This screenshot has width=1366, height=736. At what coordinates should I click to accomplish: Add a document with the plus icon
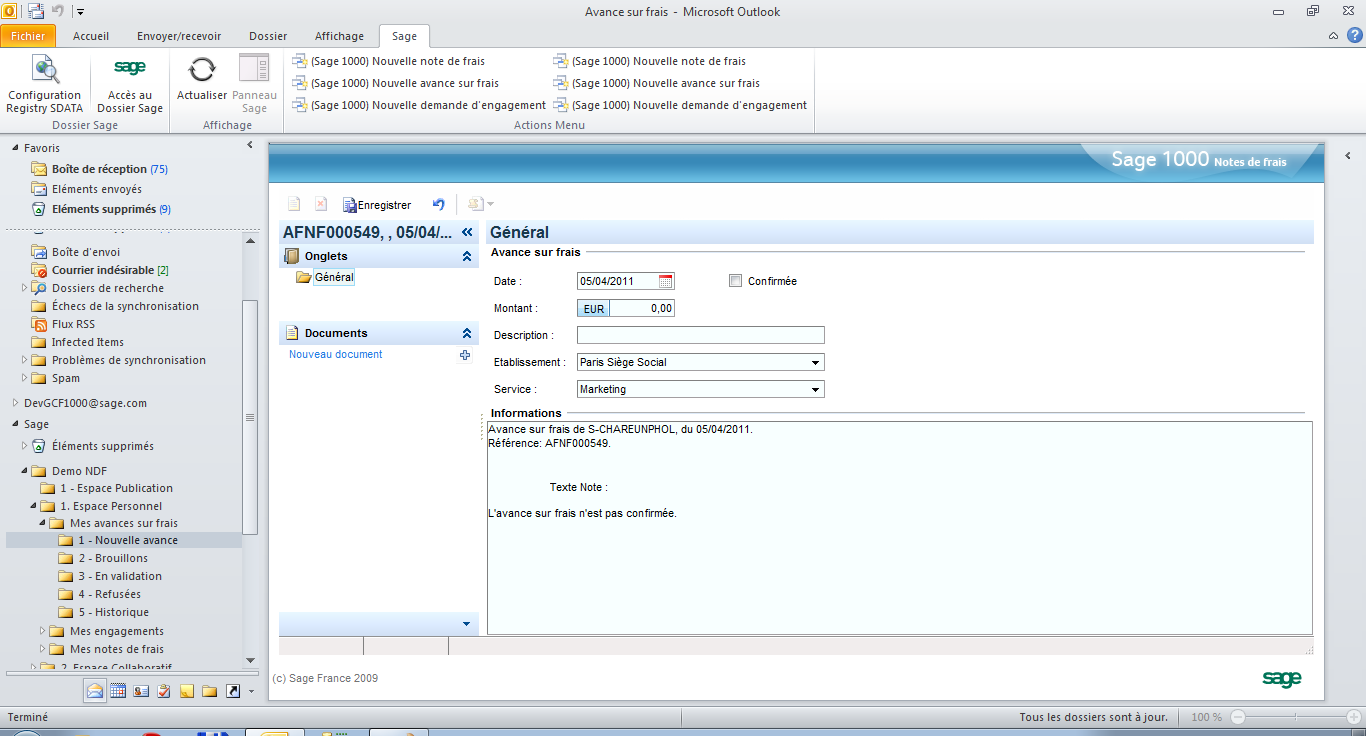point(465,354)
